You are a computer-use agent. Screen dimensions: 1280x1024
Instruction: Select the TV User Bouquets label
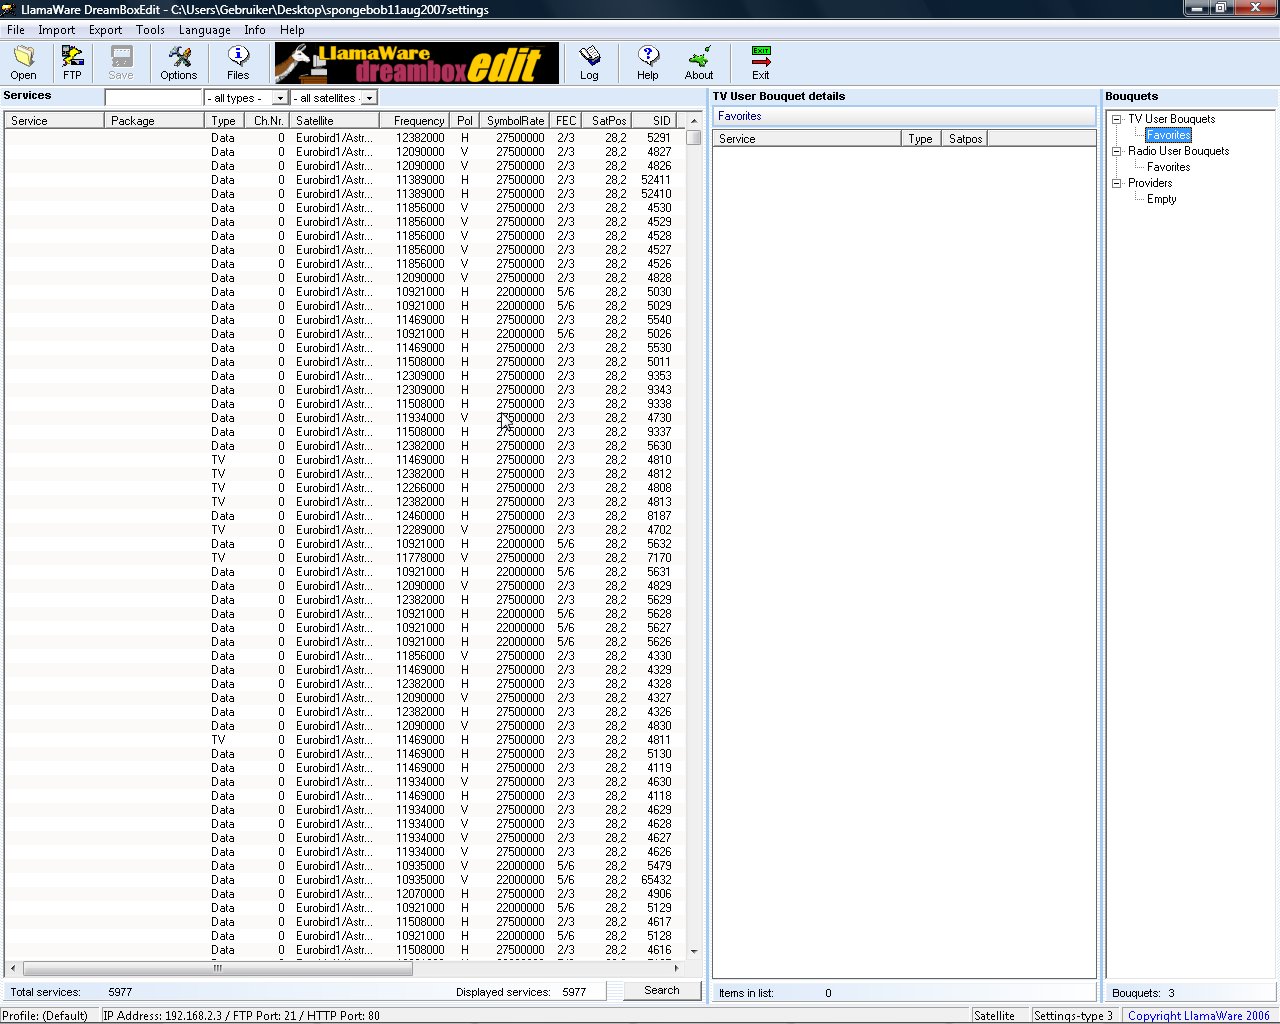[1171, 119]
